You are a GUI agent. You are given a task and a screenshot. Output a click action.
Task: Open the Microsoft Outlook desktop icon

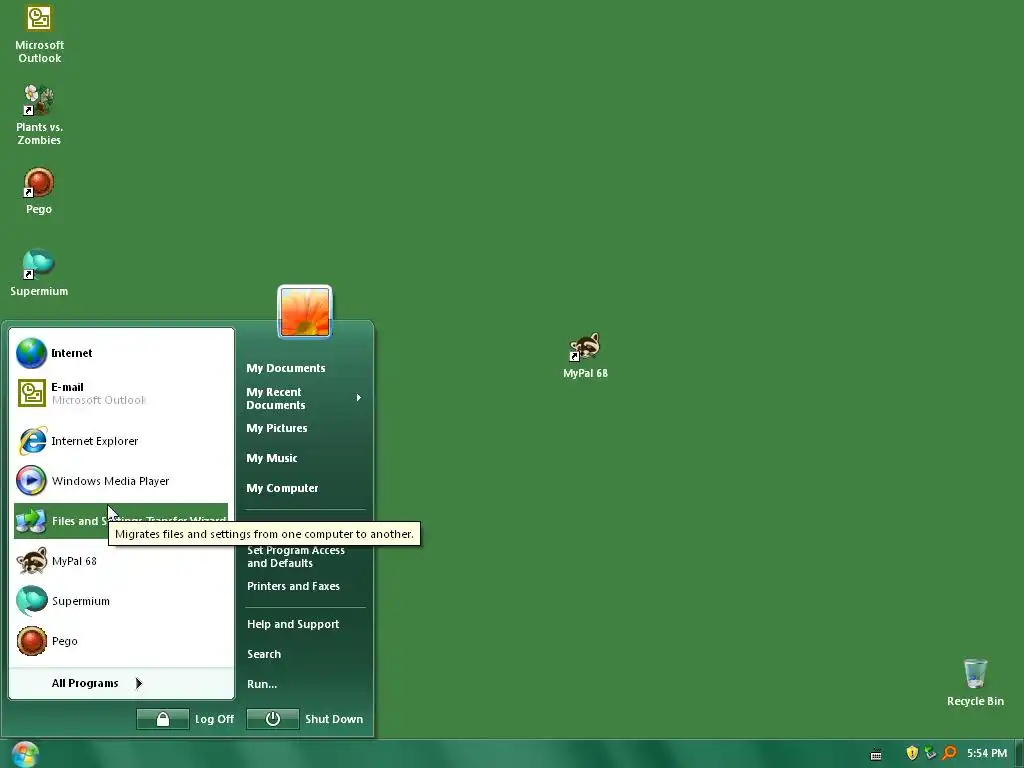pos(39,34)
